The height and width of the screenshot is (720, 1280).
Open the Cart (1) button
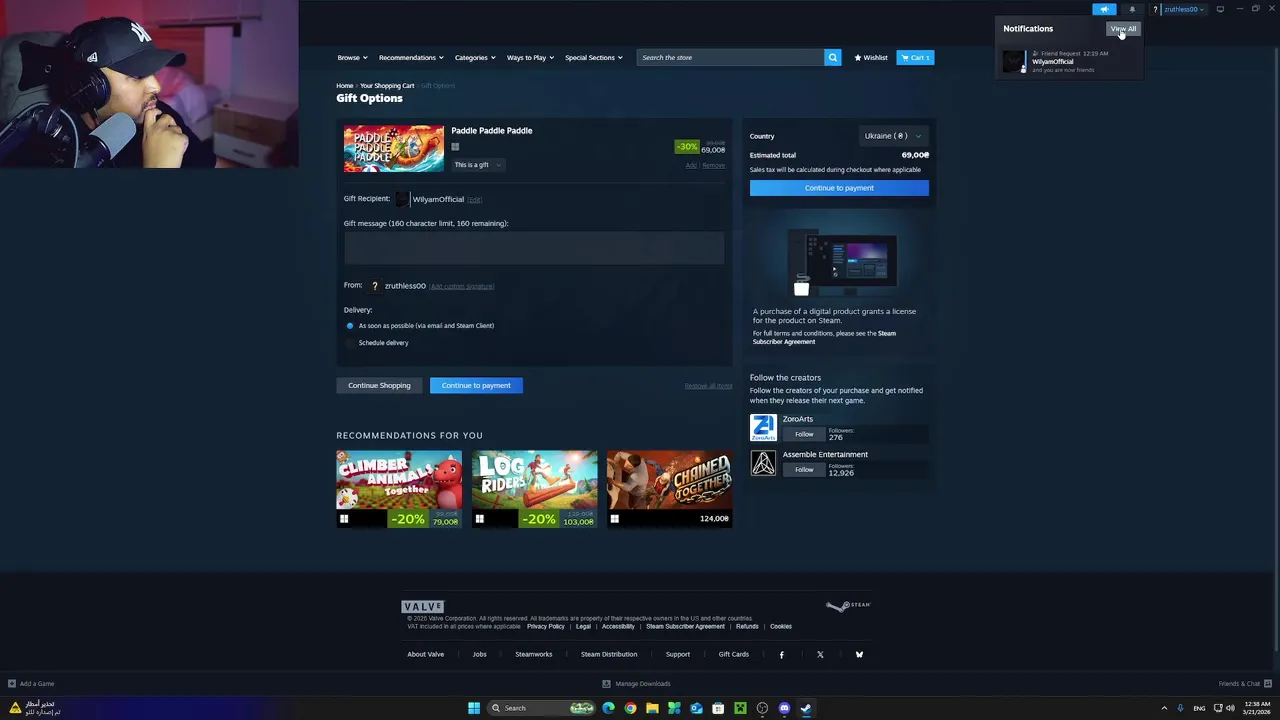pos(915,57)
